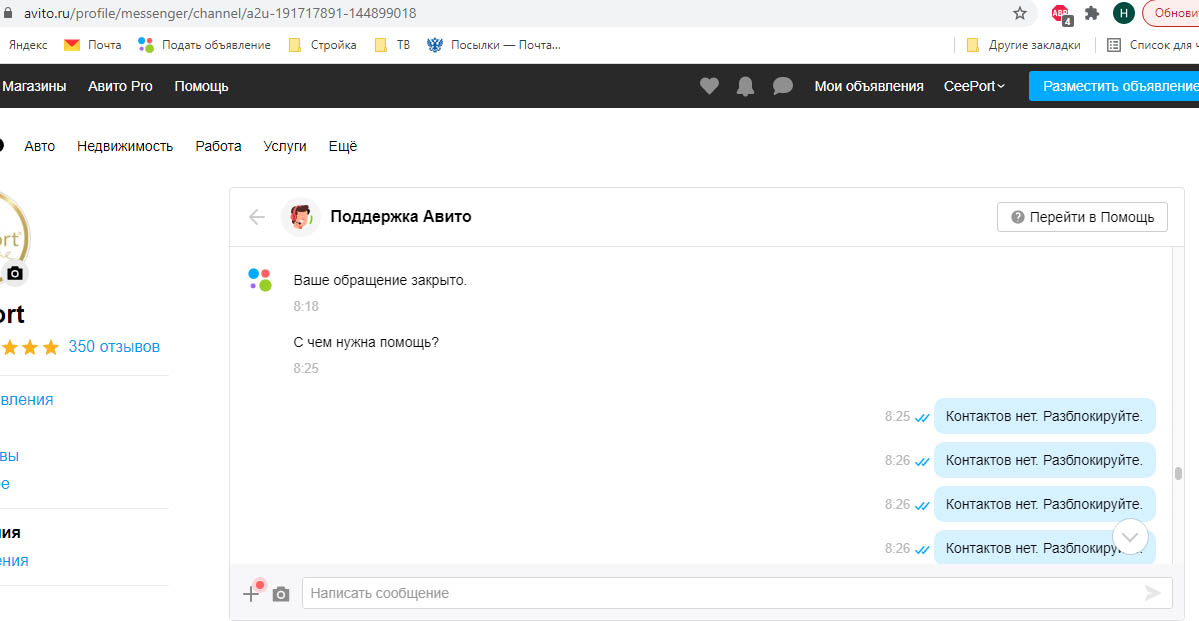Click the 8:18 message timestamp
Screen dimensions: 1199x621
(x=306, y=307)
